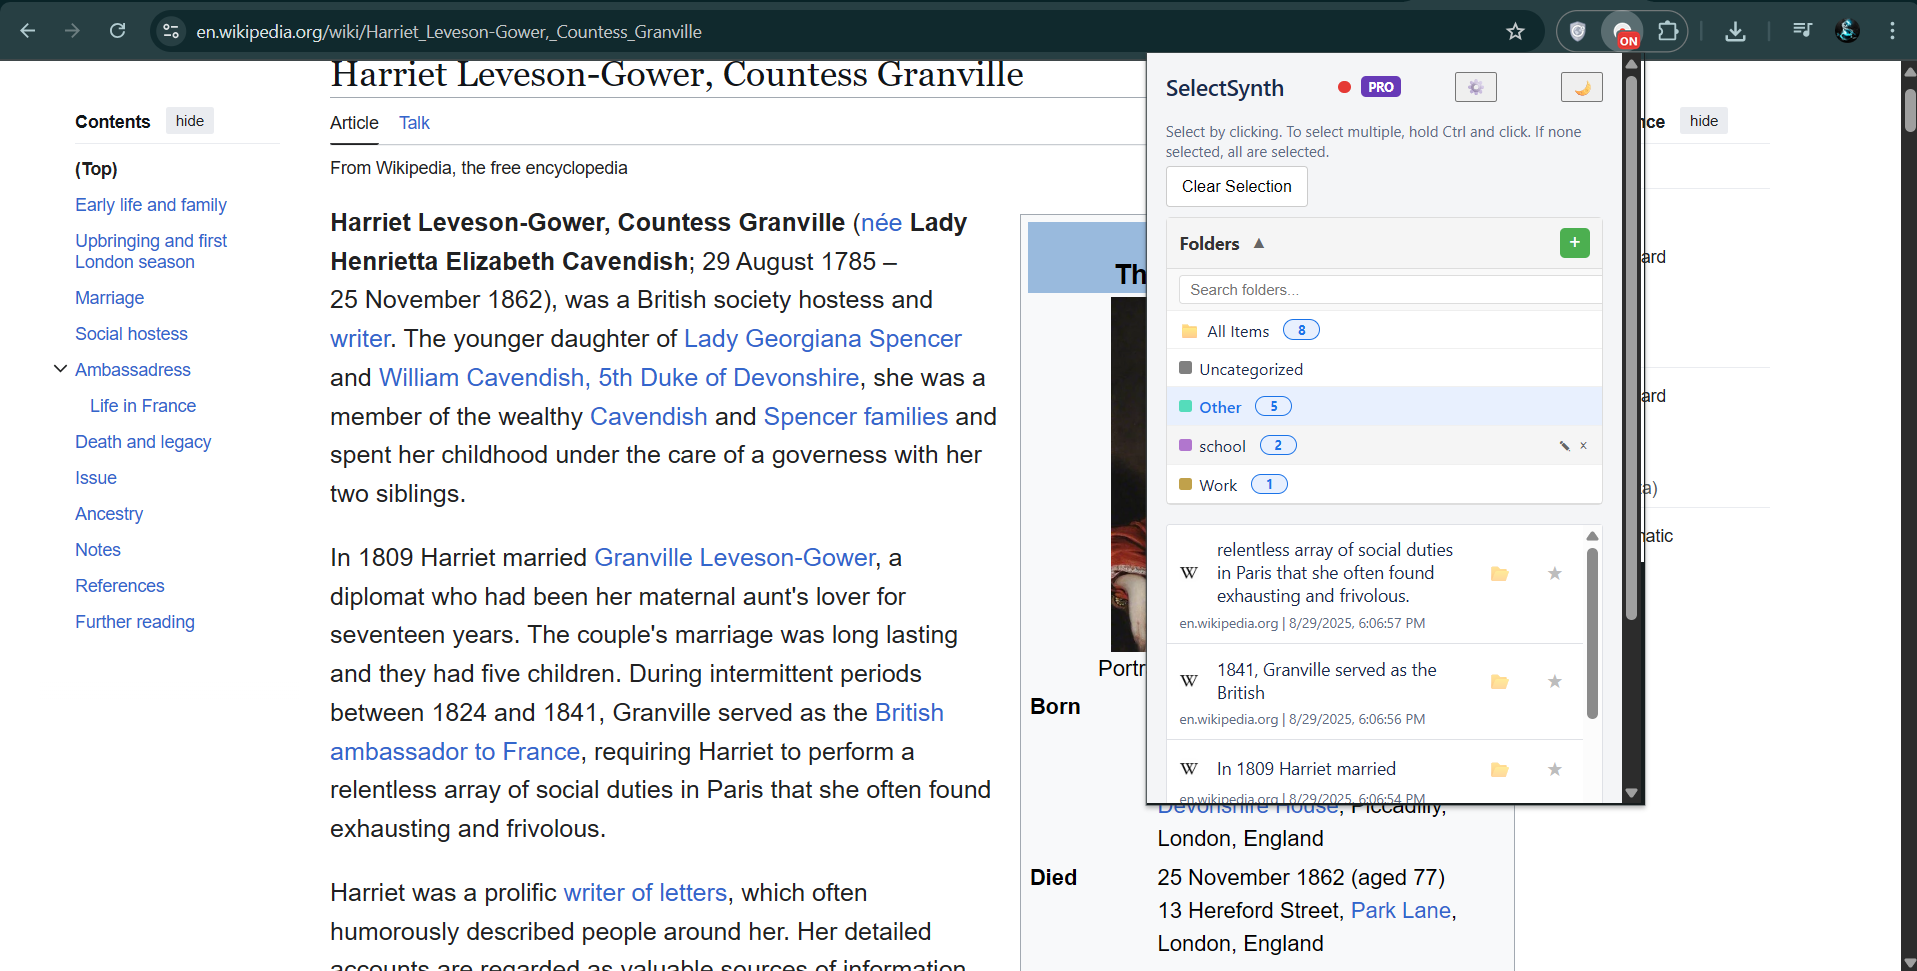Delete the school folder using its X icon
The image size is (1917, 971).
pos(1583,446)
